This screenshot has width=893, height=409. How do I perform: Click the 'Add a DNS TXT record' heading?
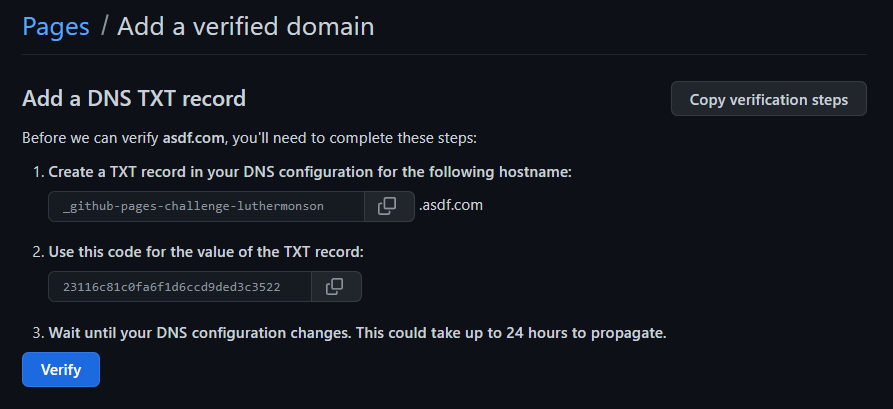click(134, 99)
